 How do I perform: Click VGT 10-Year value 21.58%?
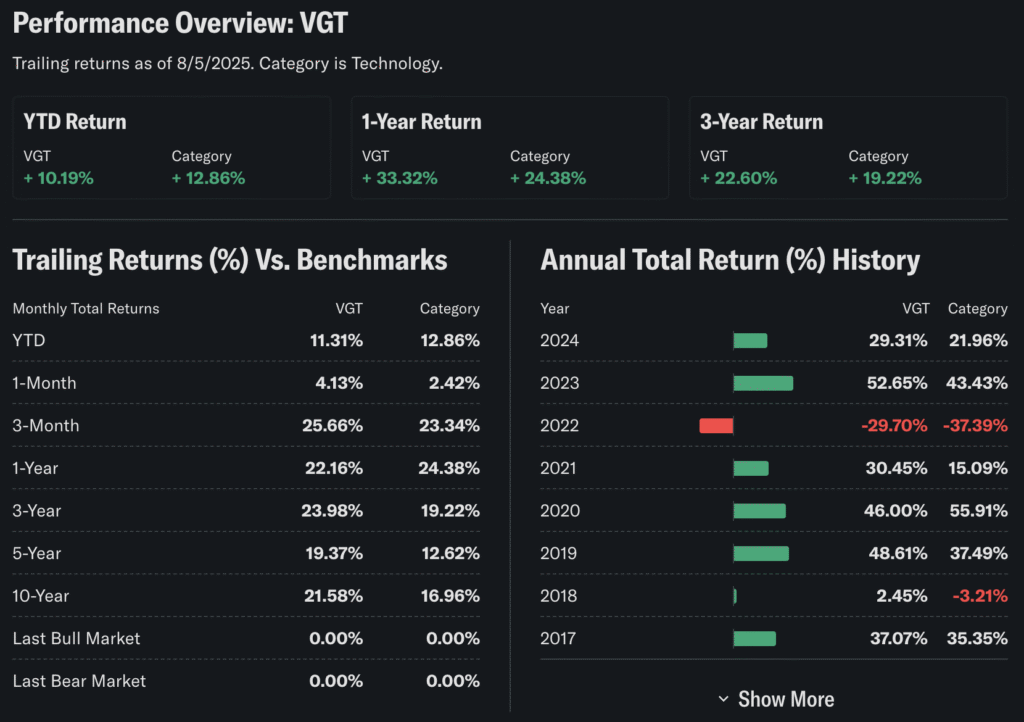tap(333, 596)
